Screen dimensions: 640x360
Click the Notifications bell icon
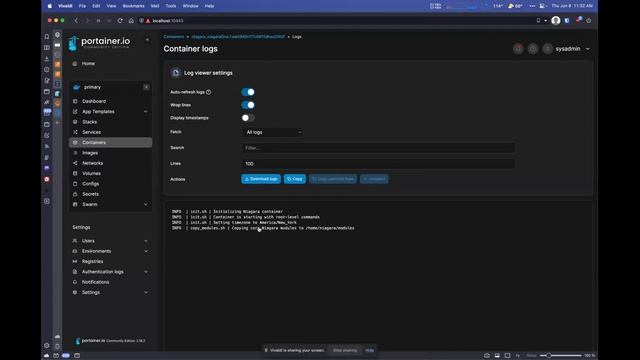coord(75,282)
